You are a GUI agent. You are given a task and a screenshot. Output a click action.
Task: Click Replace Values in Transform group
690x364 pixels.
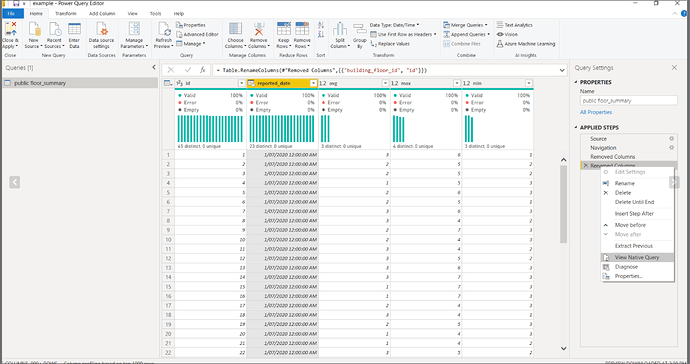point(390,44)
